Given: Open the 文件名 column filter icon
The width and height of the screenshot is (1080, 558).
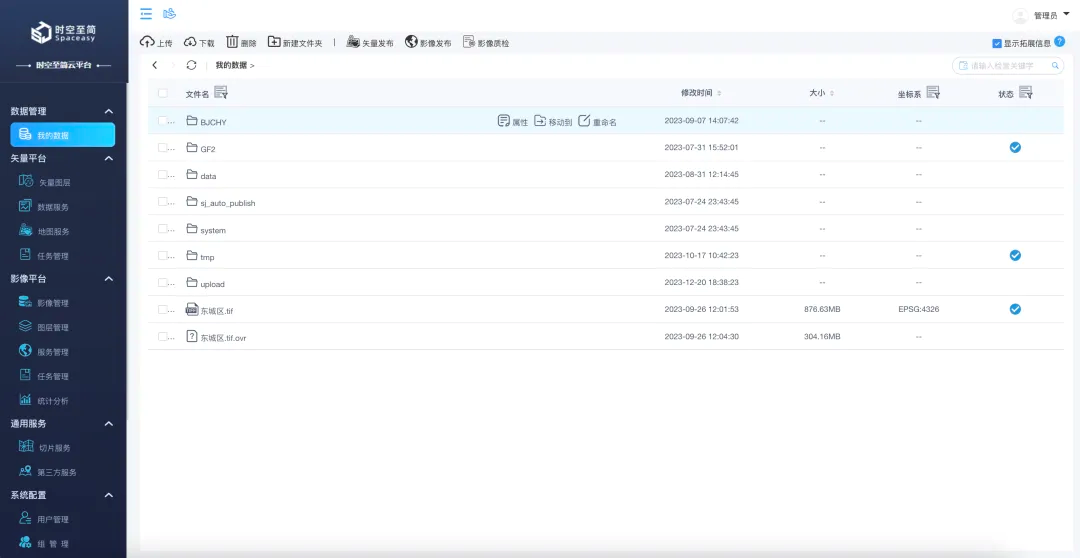Looking at the screenshot, I should coord(220,92).
